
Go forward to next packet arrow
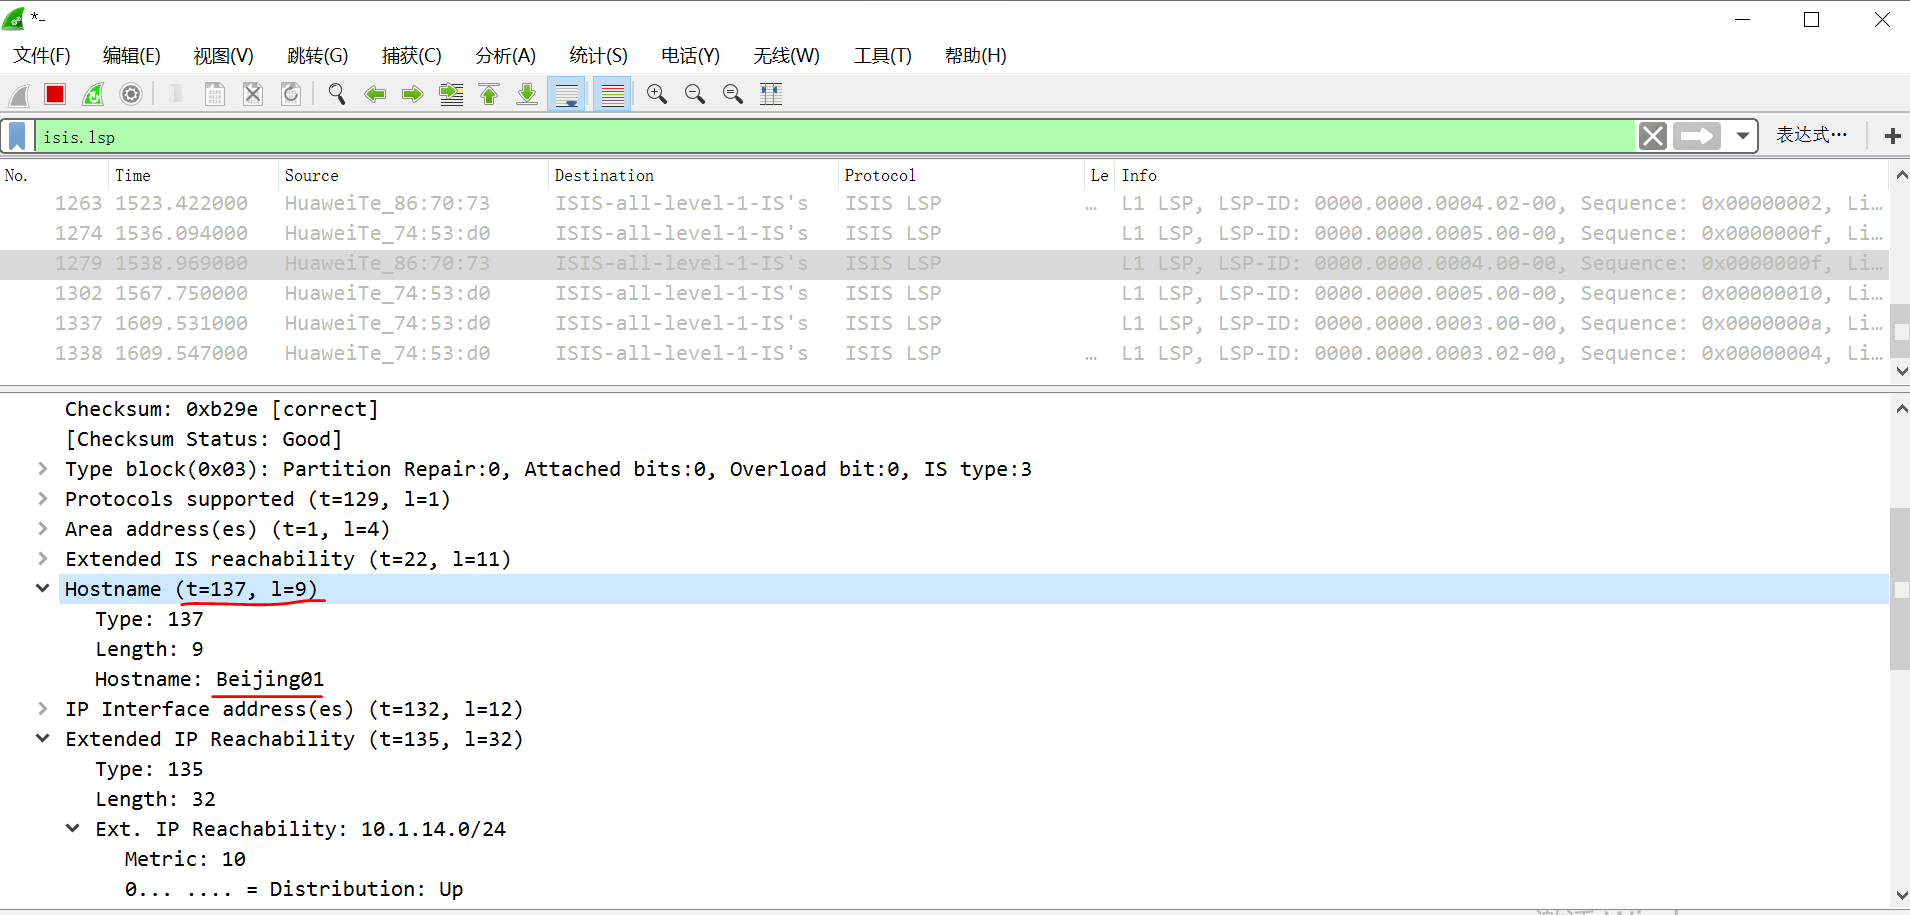(413, 95)
